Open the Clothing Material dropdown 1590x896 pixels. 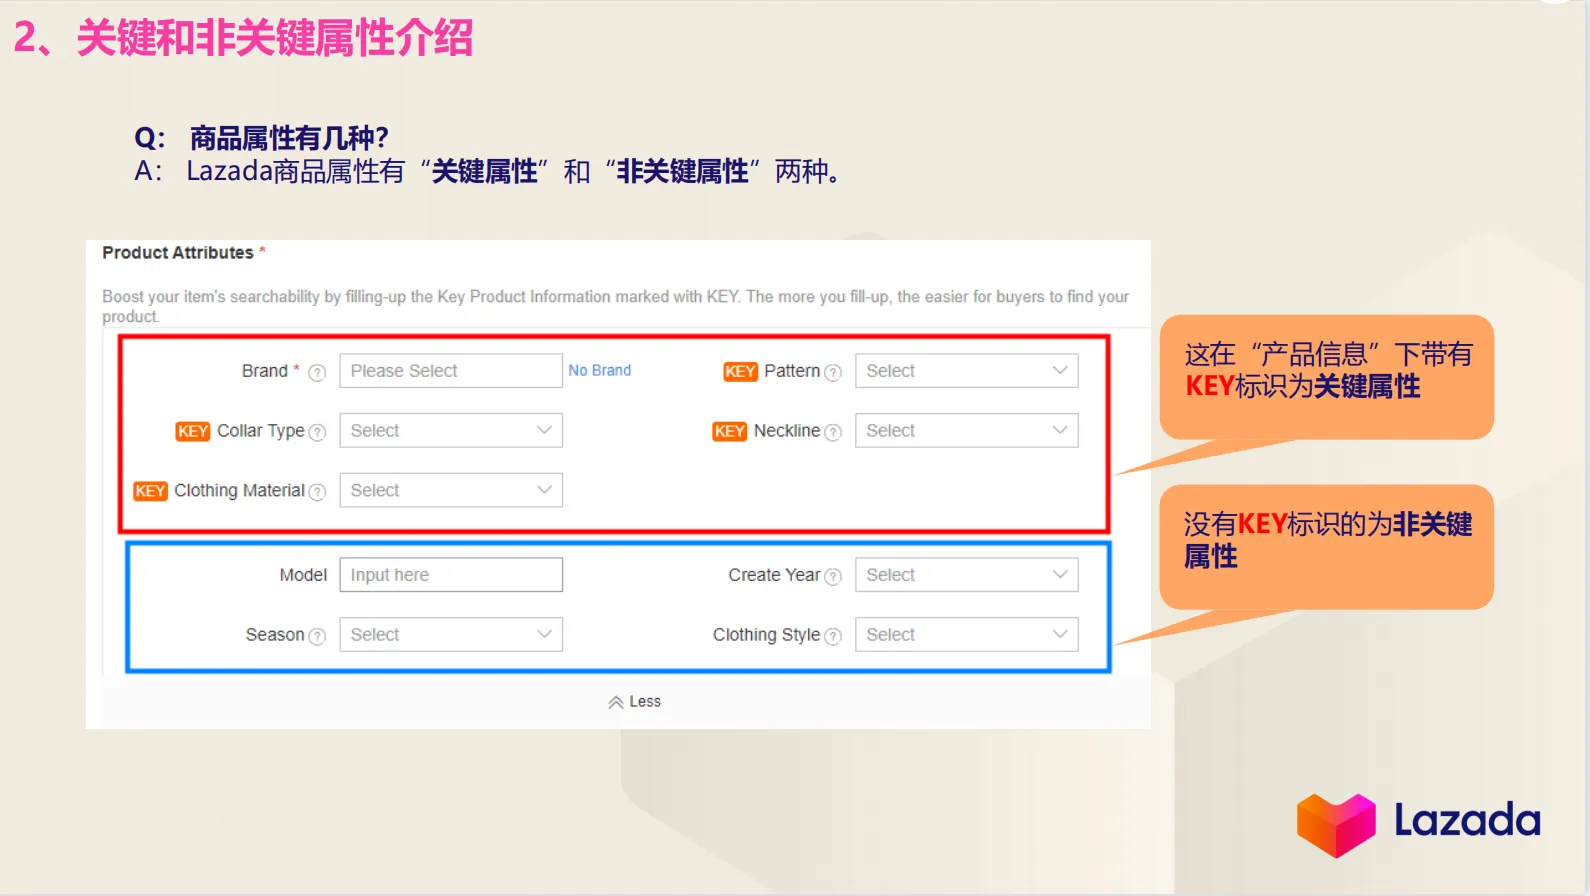[451, 490]
